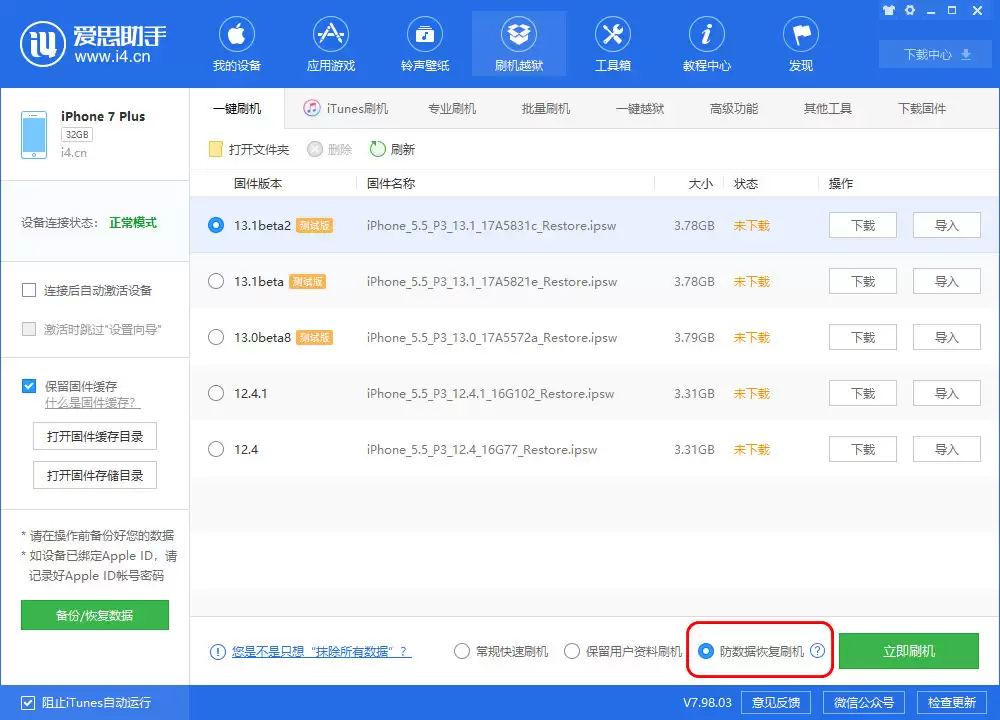Open 应用游戏 app store icon
This screenshot has height=720, width=1000.
pos(330,34)
